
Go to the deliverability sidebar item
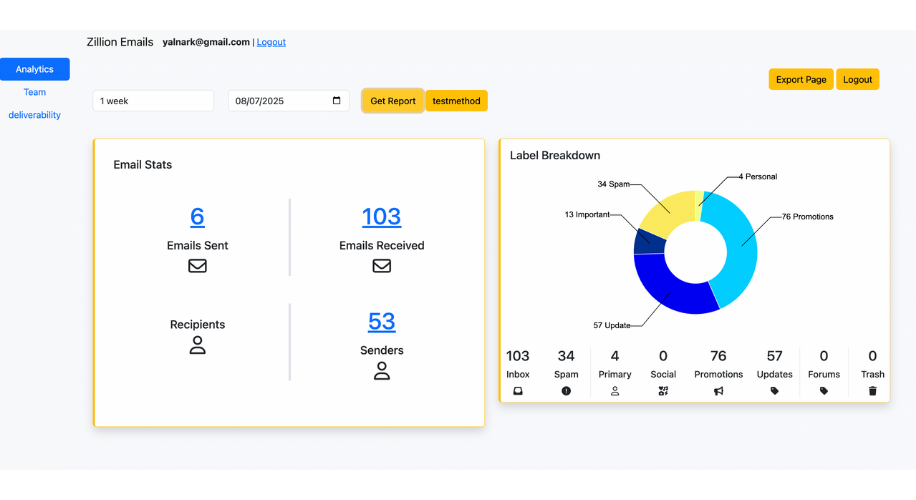coord(35,115)
